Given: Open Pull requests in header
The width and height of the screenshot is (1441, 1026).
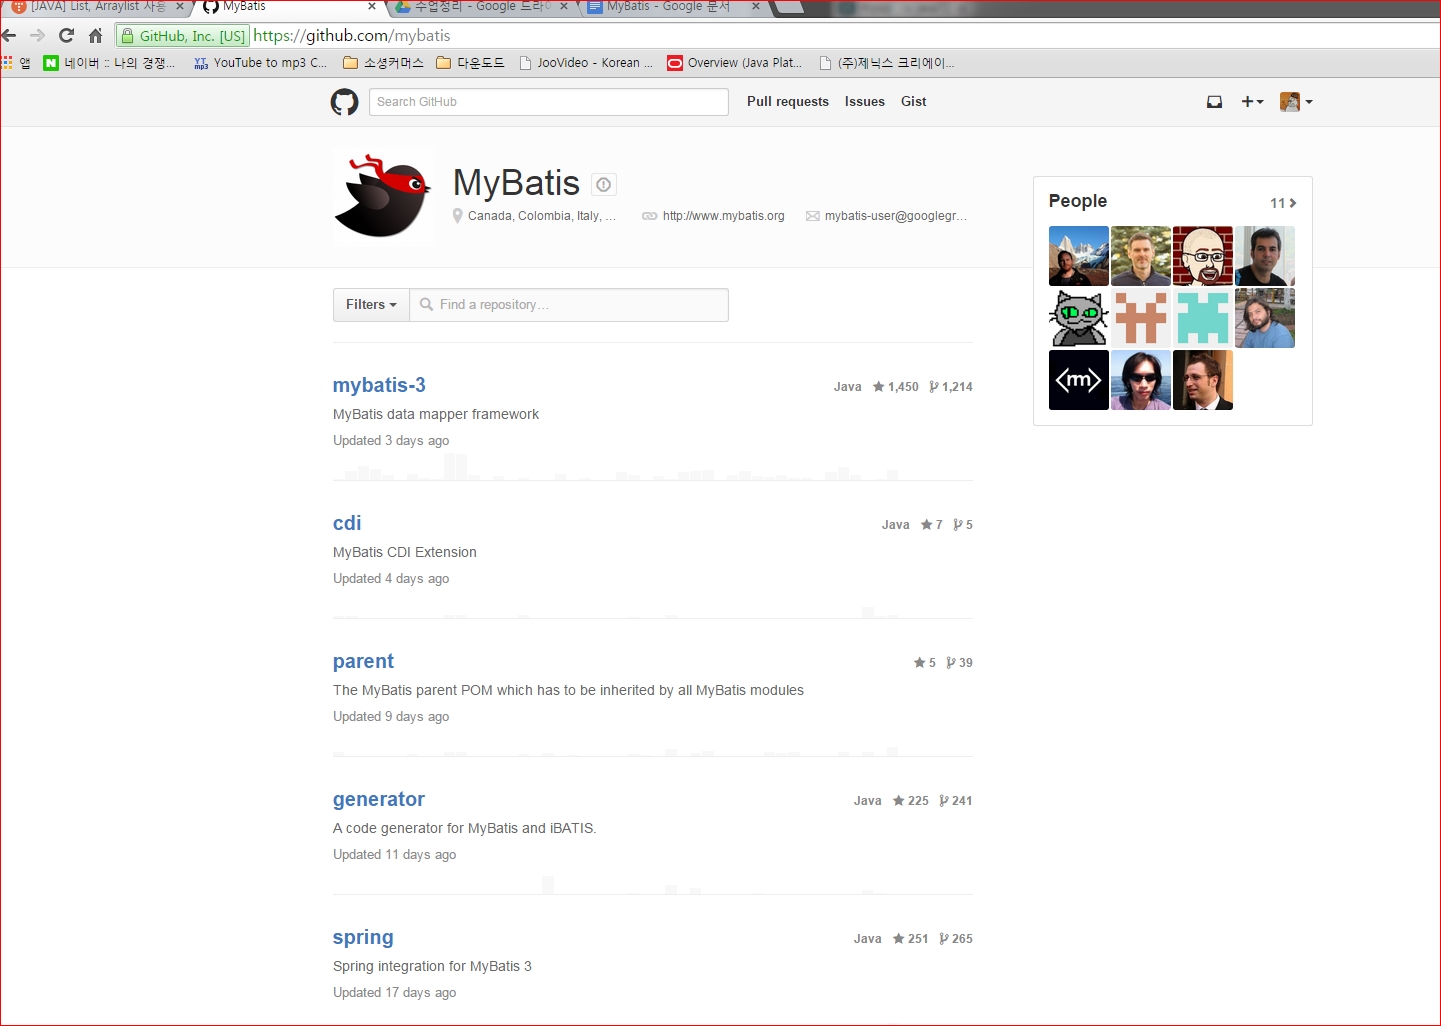Looking at the screenshot, I should tap(788, 102).
